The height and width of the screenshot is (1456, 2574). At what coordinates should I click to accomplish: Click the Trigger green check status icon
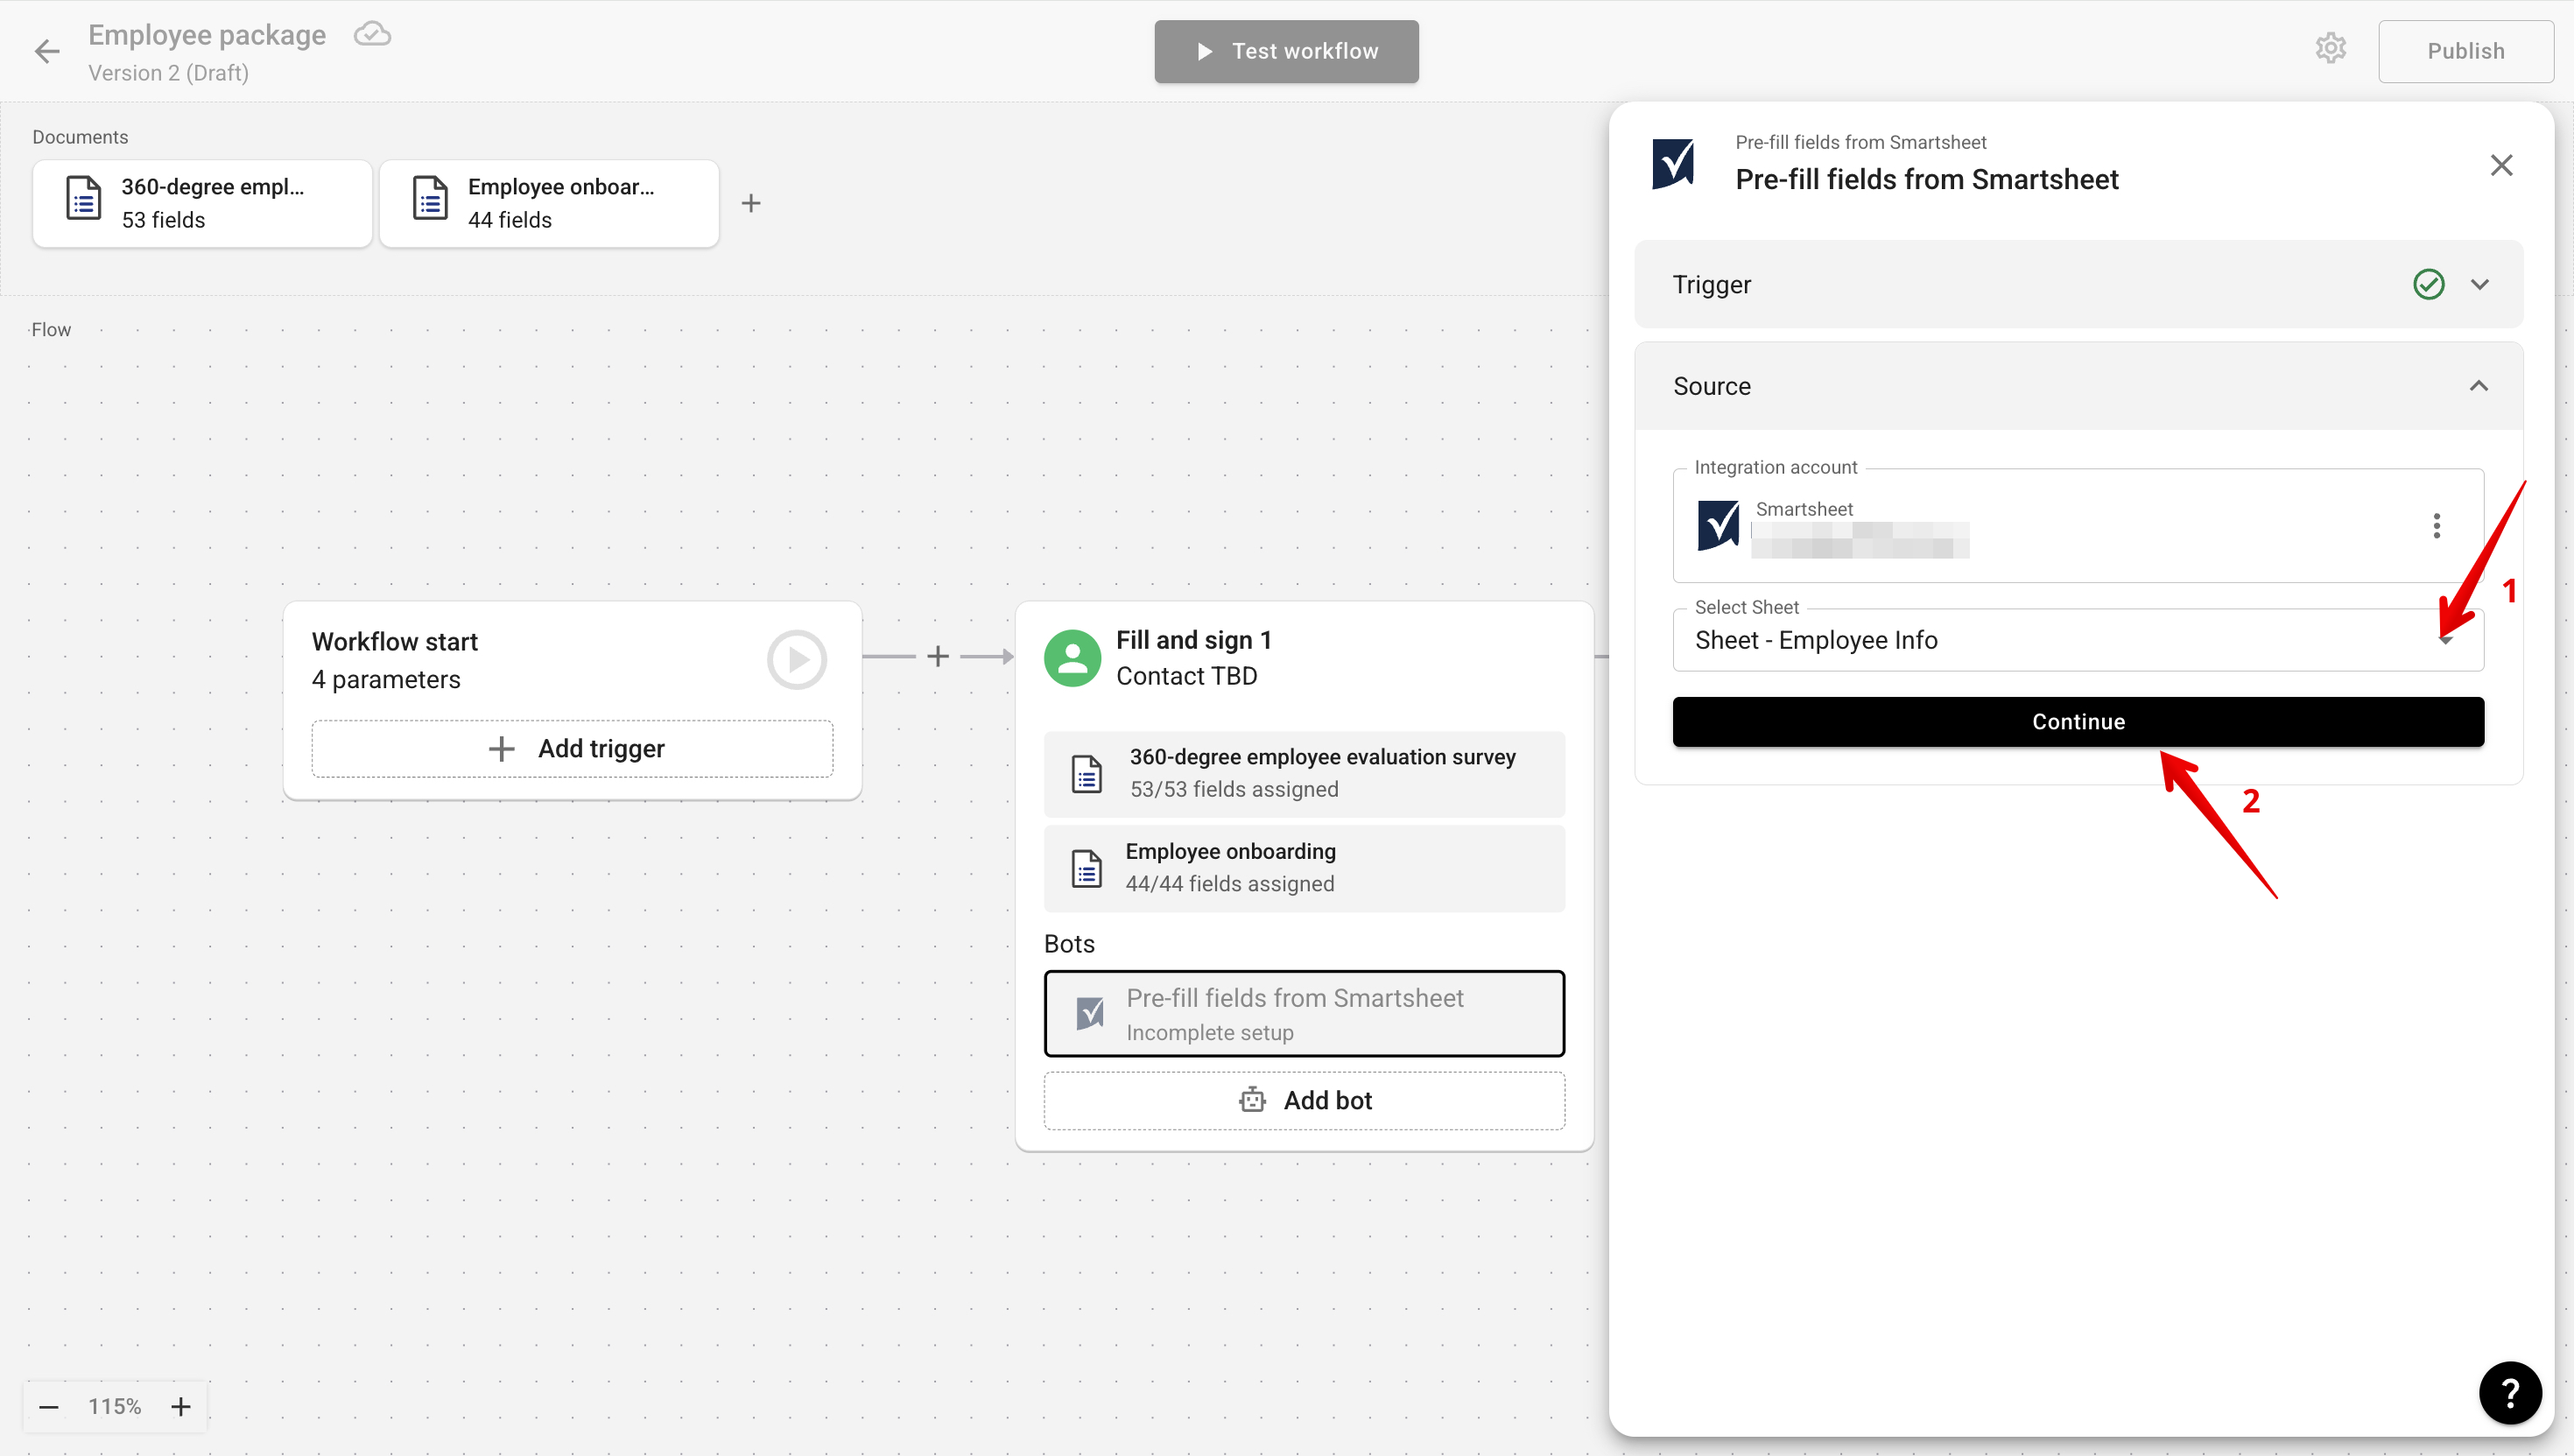pos(2428,285)
